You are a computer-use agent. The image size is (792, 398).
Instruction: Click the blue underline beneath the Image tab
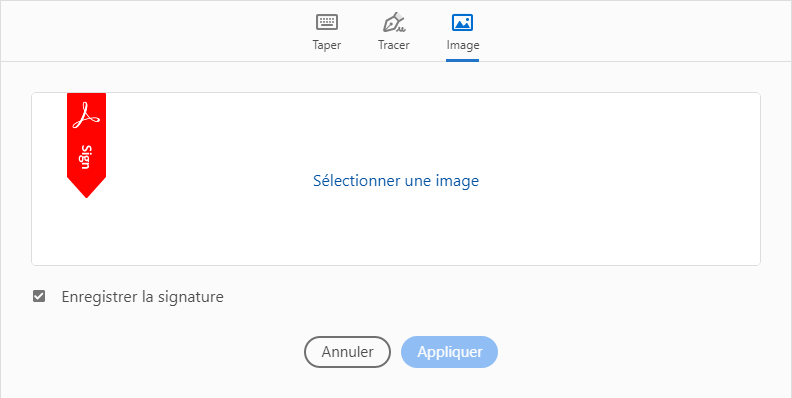(x=462, y=60)
